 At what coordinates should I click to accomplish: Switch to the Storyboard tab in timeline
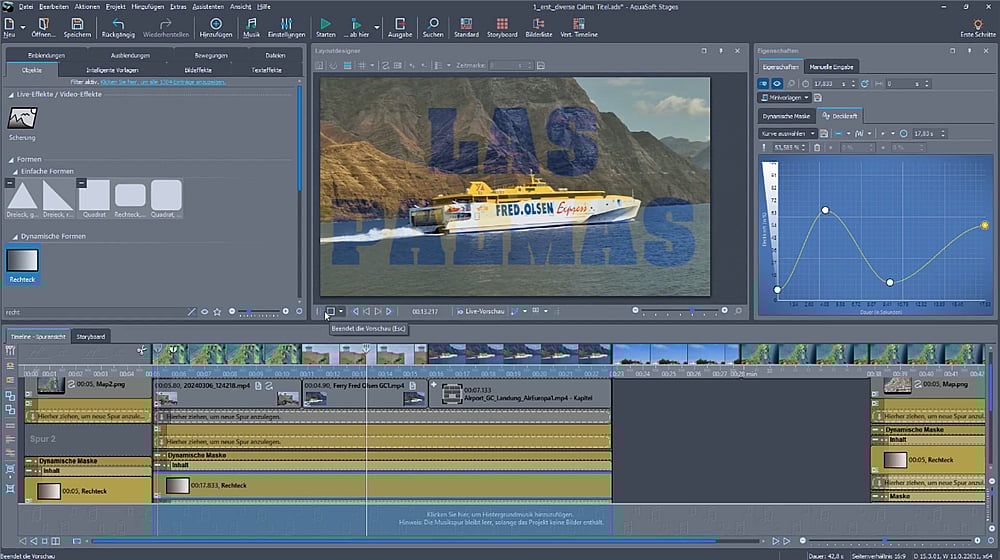pos(91,336)
